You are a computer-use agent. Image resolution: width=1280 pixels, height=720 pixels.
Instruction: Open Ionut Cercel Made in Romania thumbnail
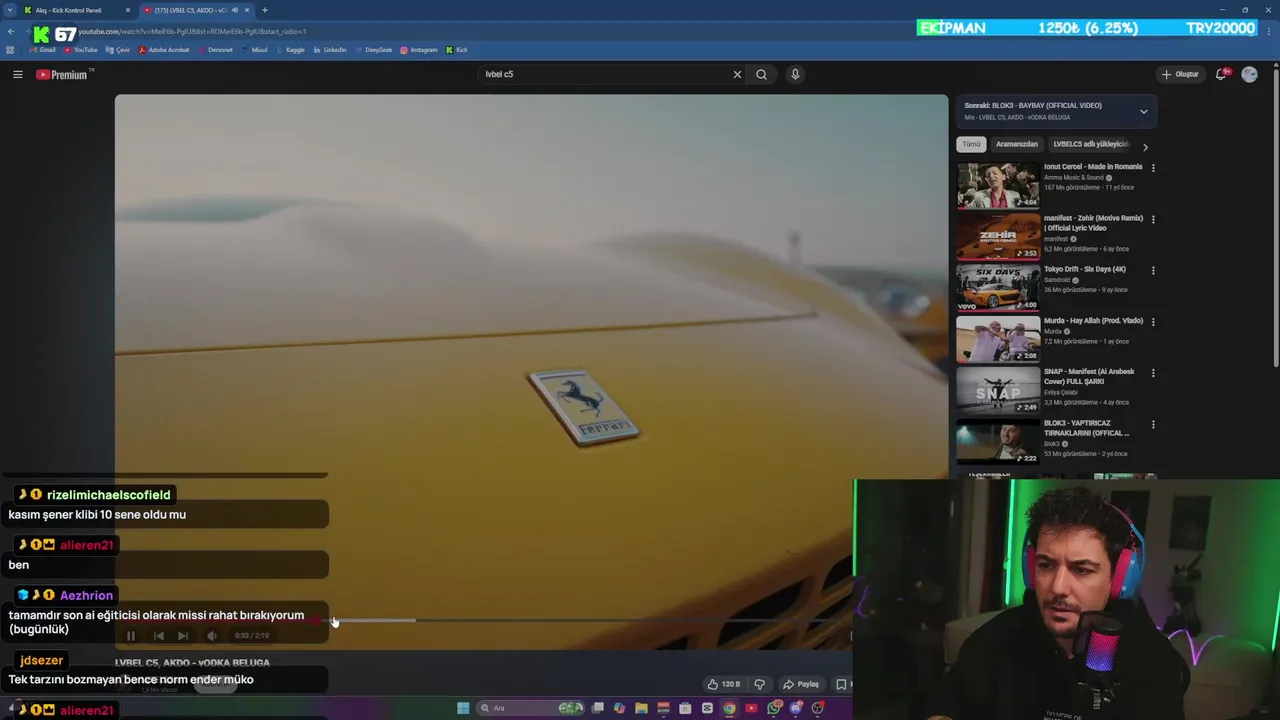pyautogui.click(x=998, y=185)
